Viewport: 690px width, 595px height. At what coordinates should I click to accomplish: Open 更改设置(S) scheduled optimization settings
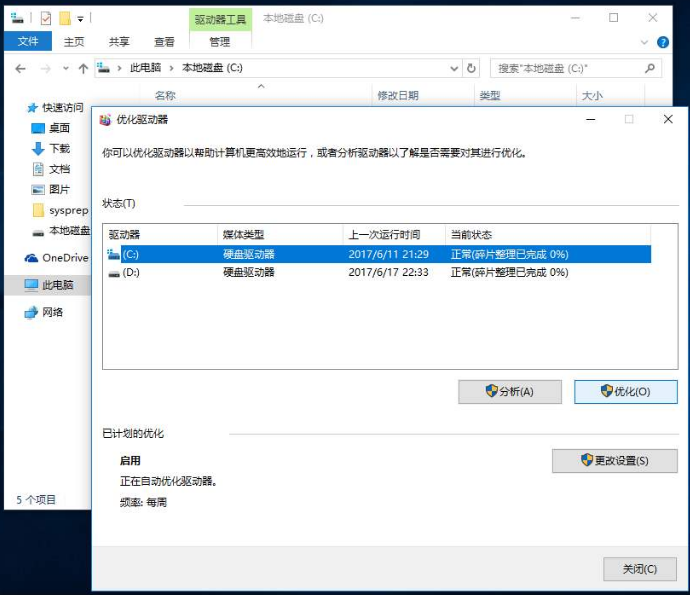[x=614, y=461]
